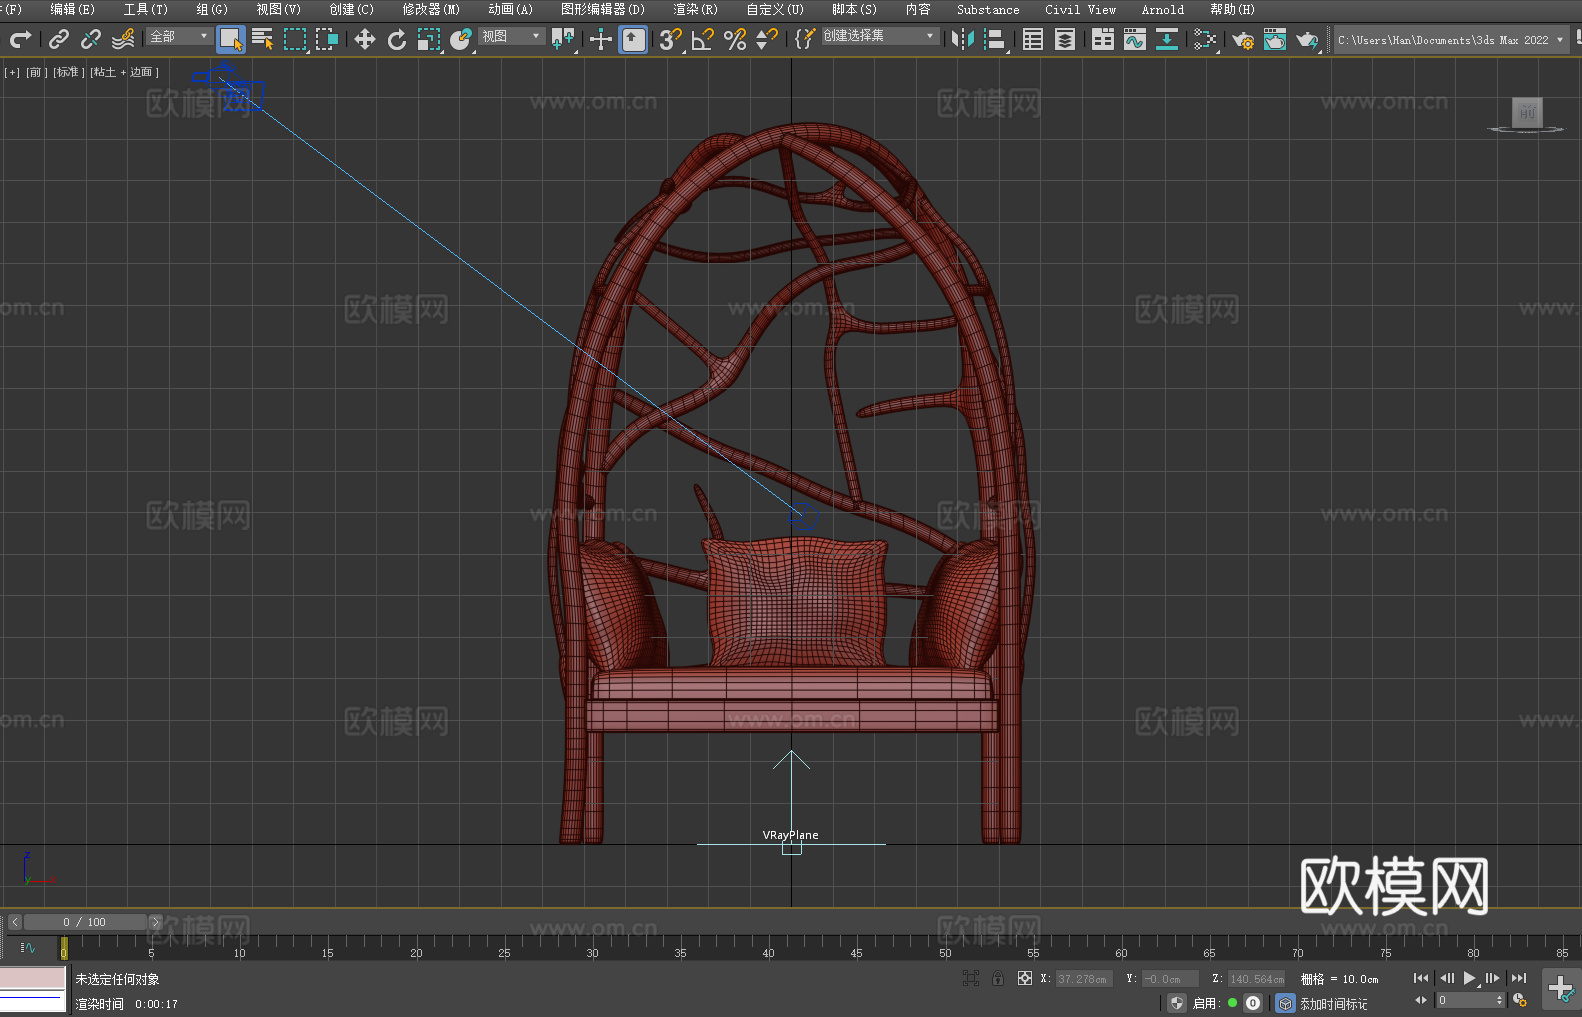The height and width of the screenshot is (1017, 1582).
Task: Click Select and Manipulate crosshair icon
Action: [601, 39]
